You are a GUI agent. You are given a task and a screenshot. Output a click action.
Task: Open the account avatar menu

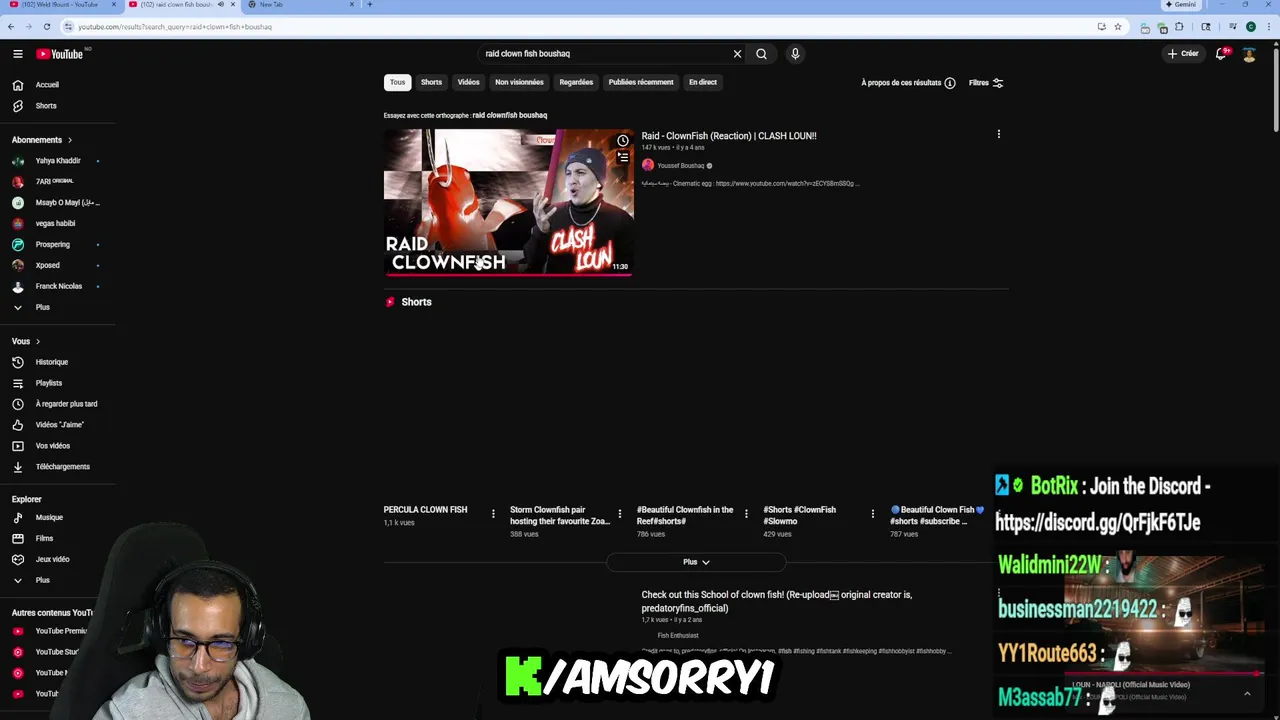[x=1249, y=54]
